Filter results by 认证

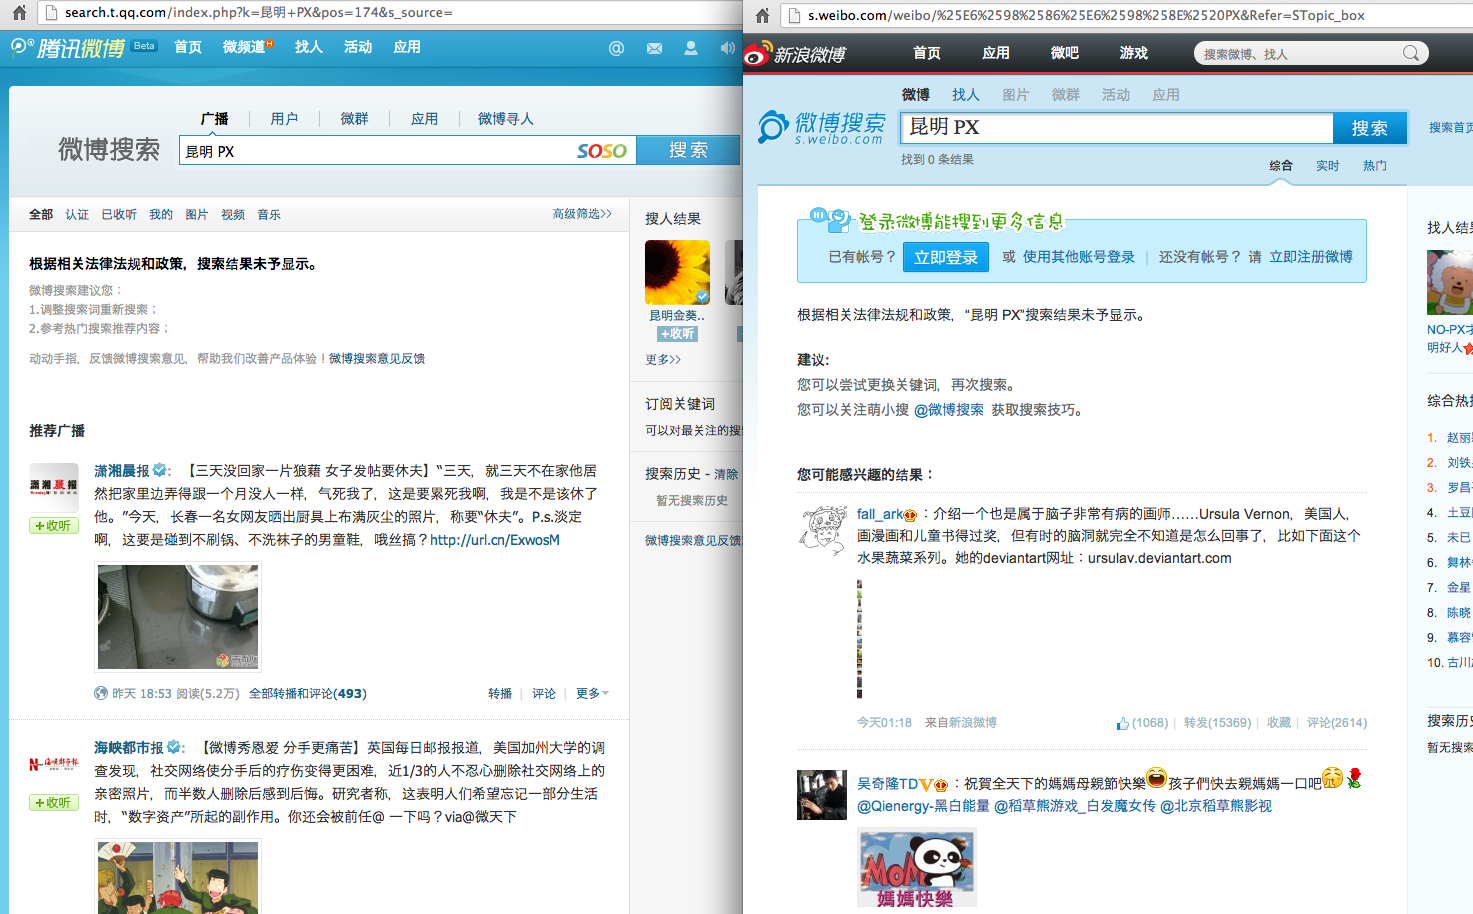click(x=77, y=215)
